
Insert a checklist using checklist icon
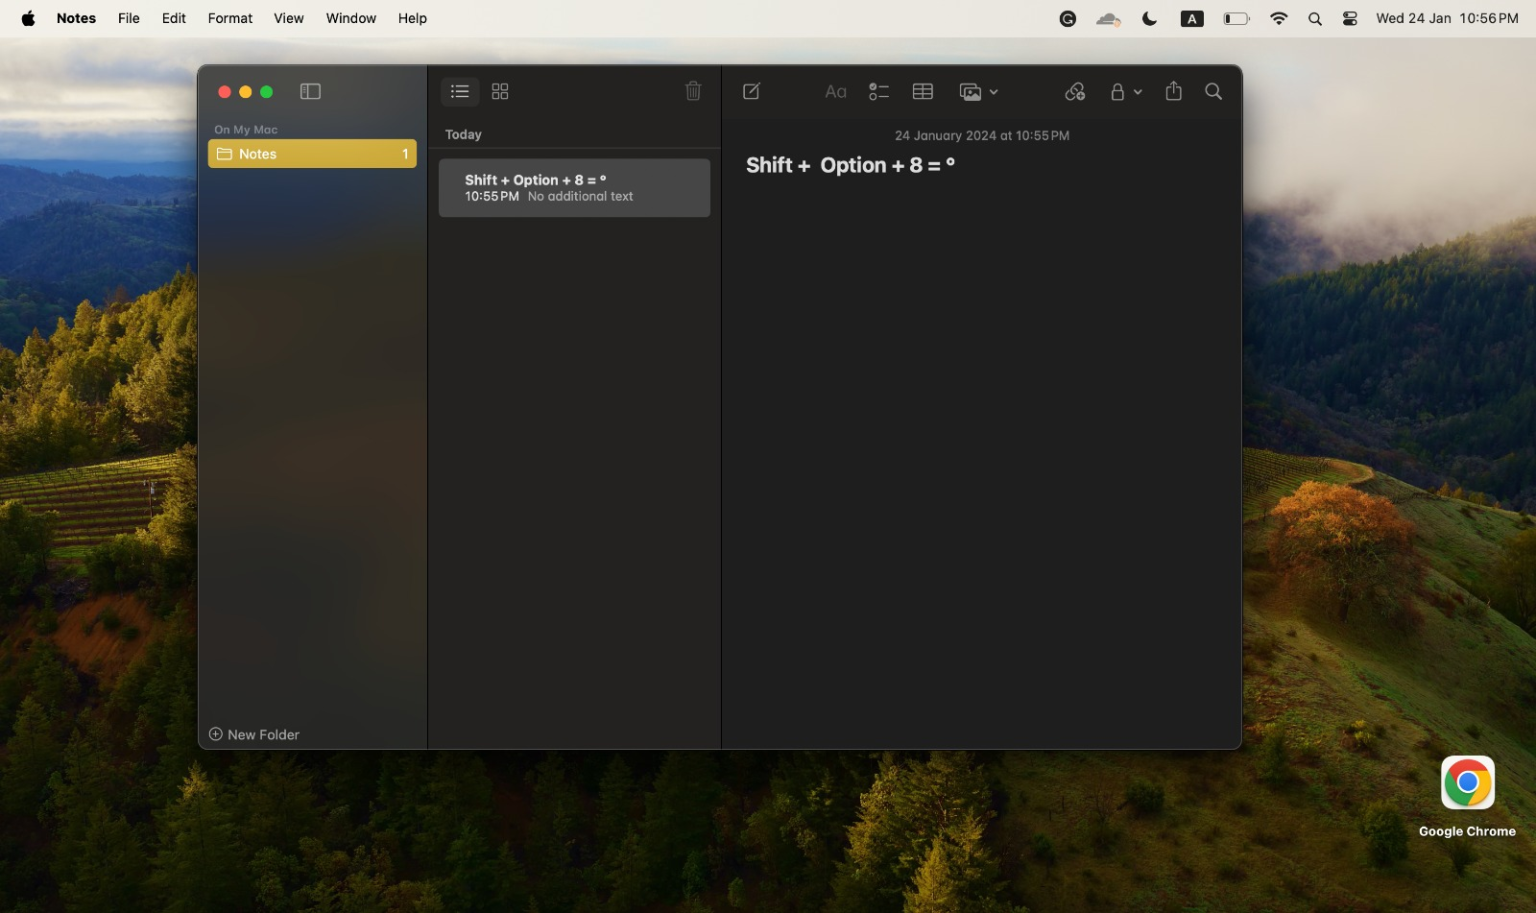point(879,92)
